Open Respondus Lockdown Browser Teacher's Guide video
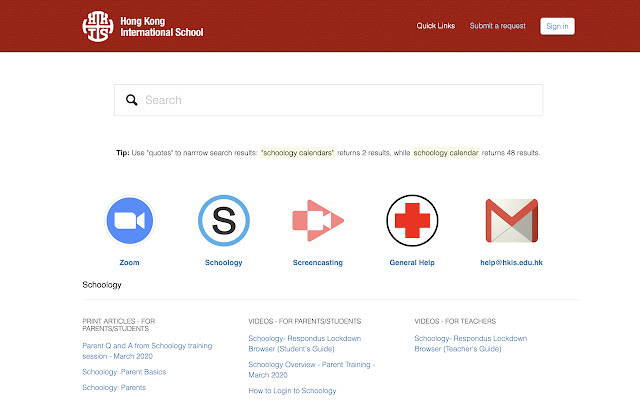Viewport: 640px width, 400px height. [471, 343]
